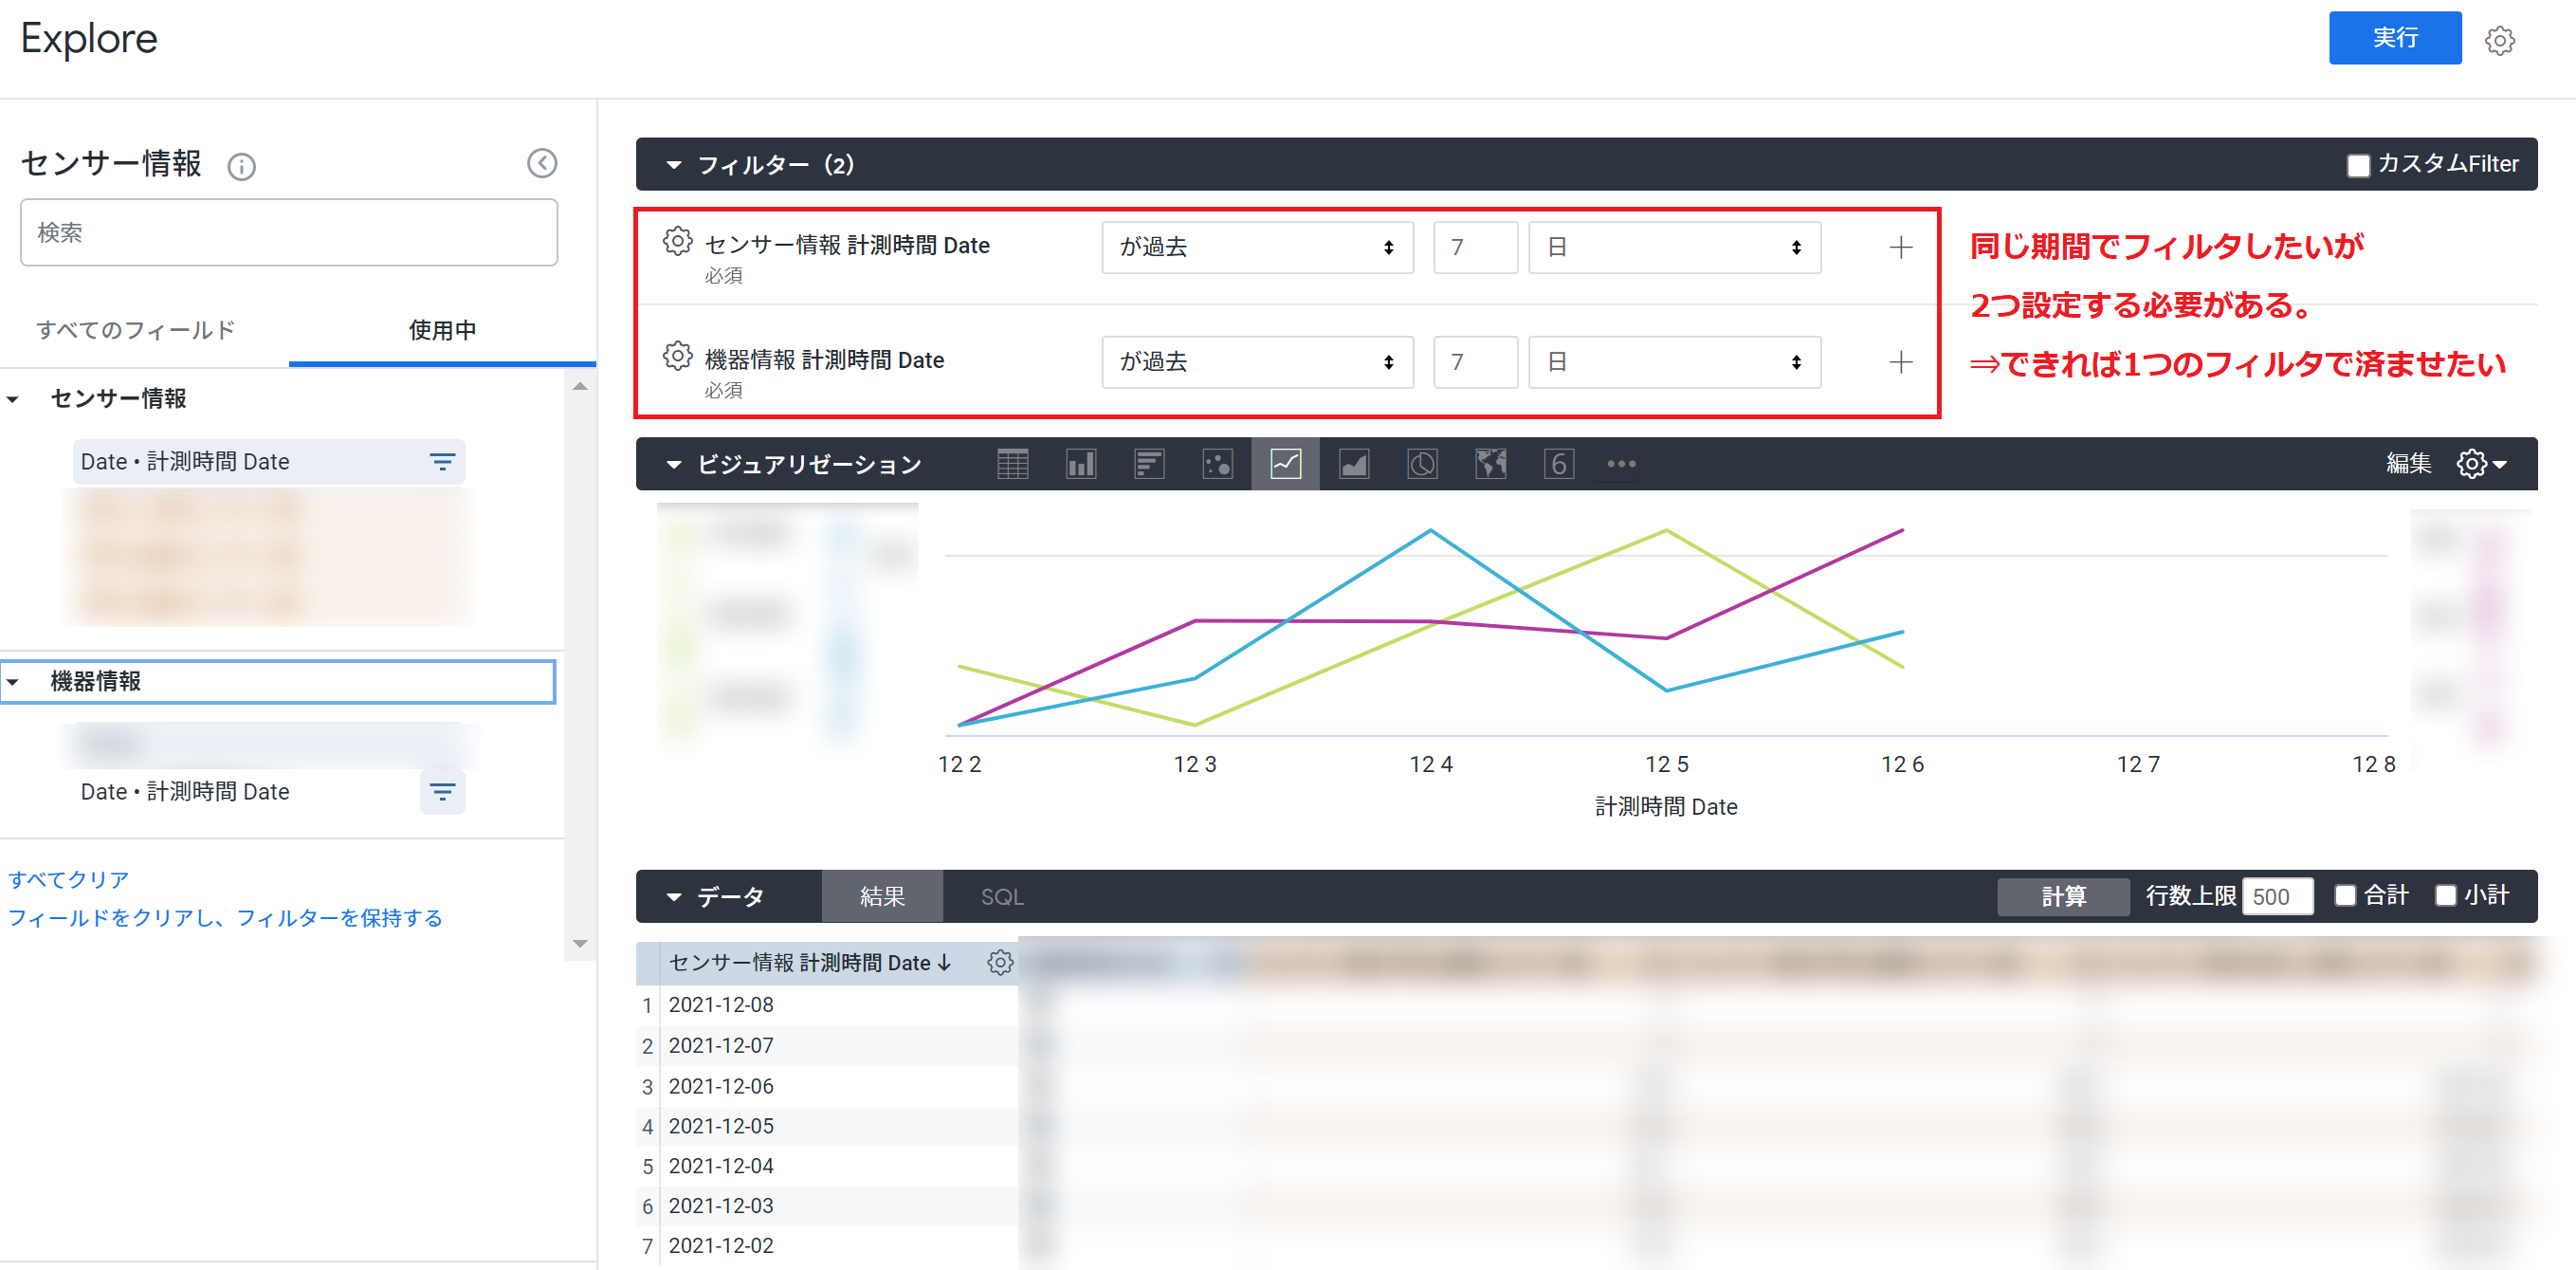Select the single value visualization icon
Viewport: 2576px width, 1270px height.
point(1558,464)
